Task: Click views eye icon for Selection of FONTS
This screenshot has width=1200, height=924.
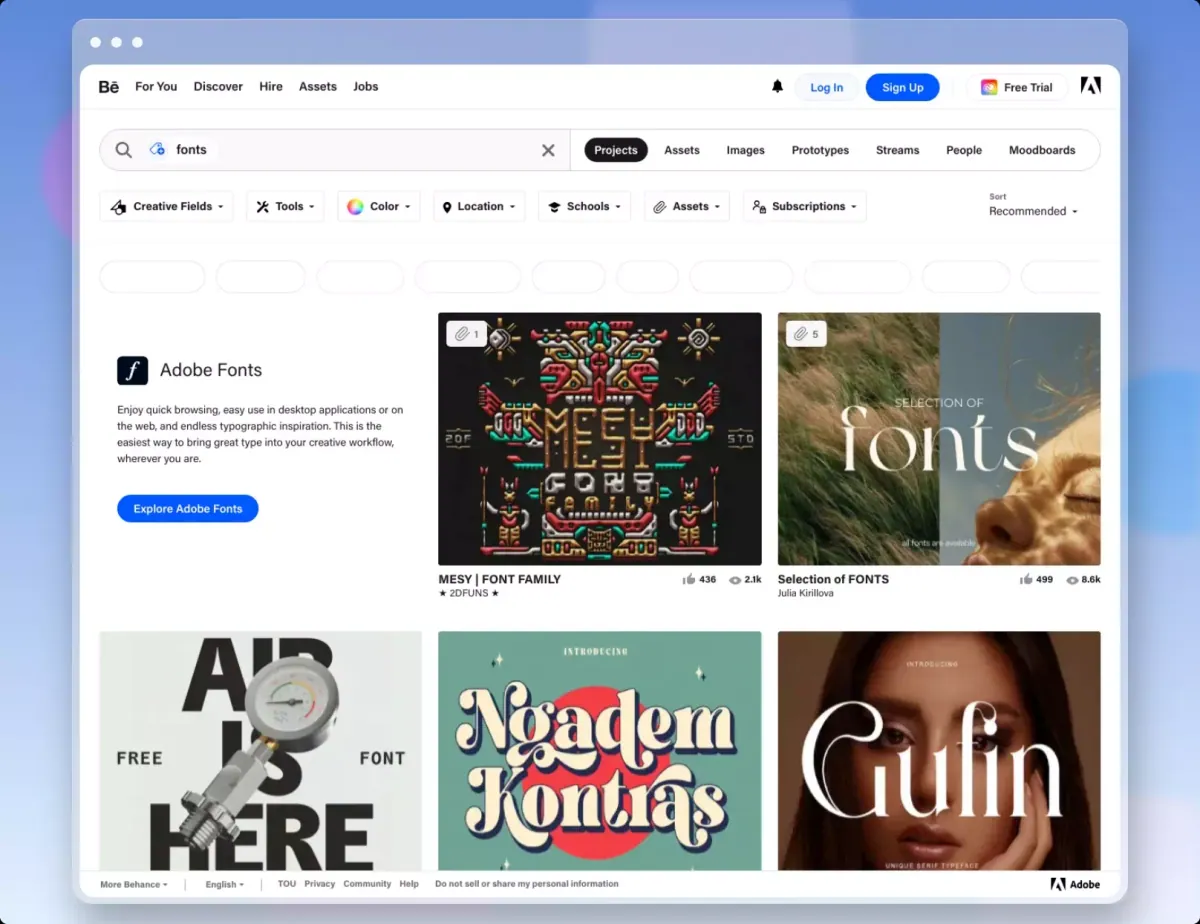Action: point(1072,580)
